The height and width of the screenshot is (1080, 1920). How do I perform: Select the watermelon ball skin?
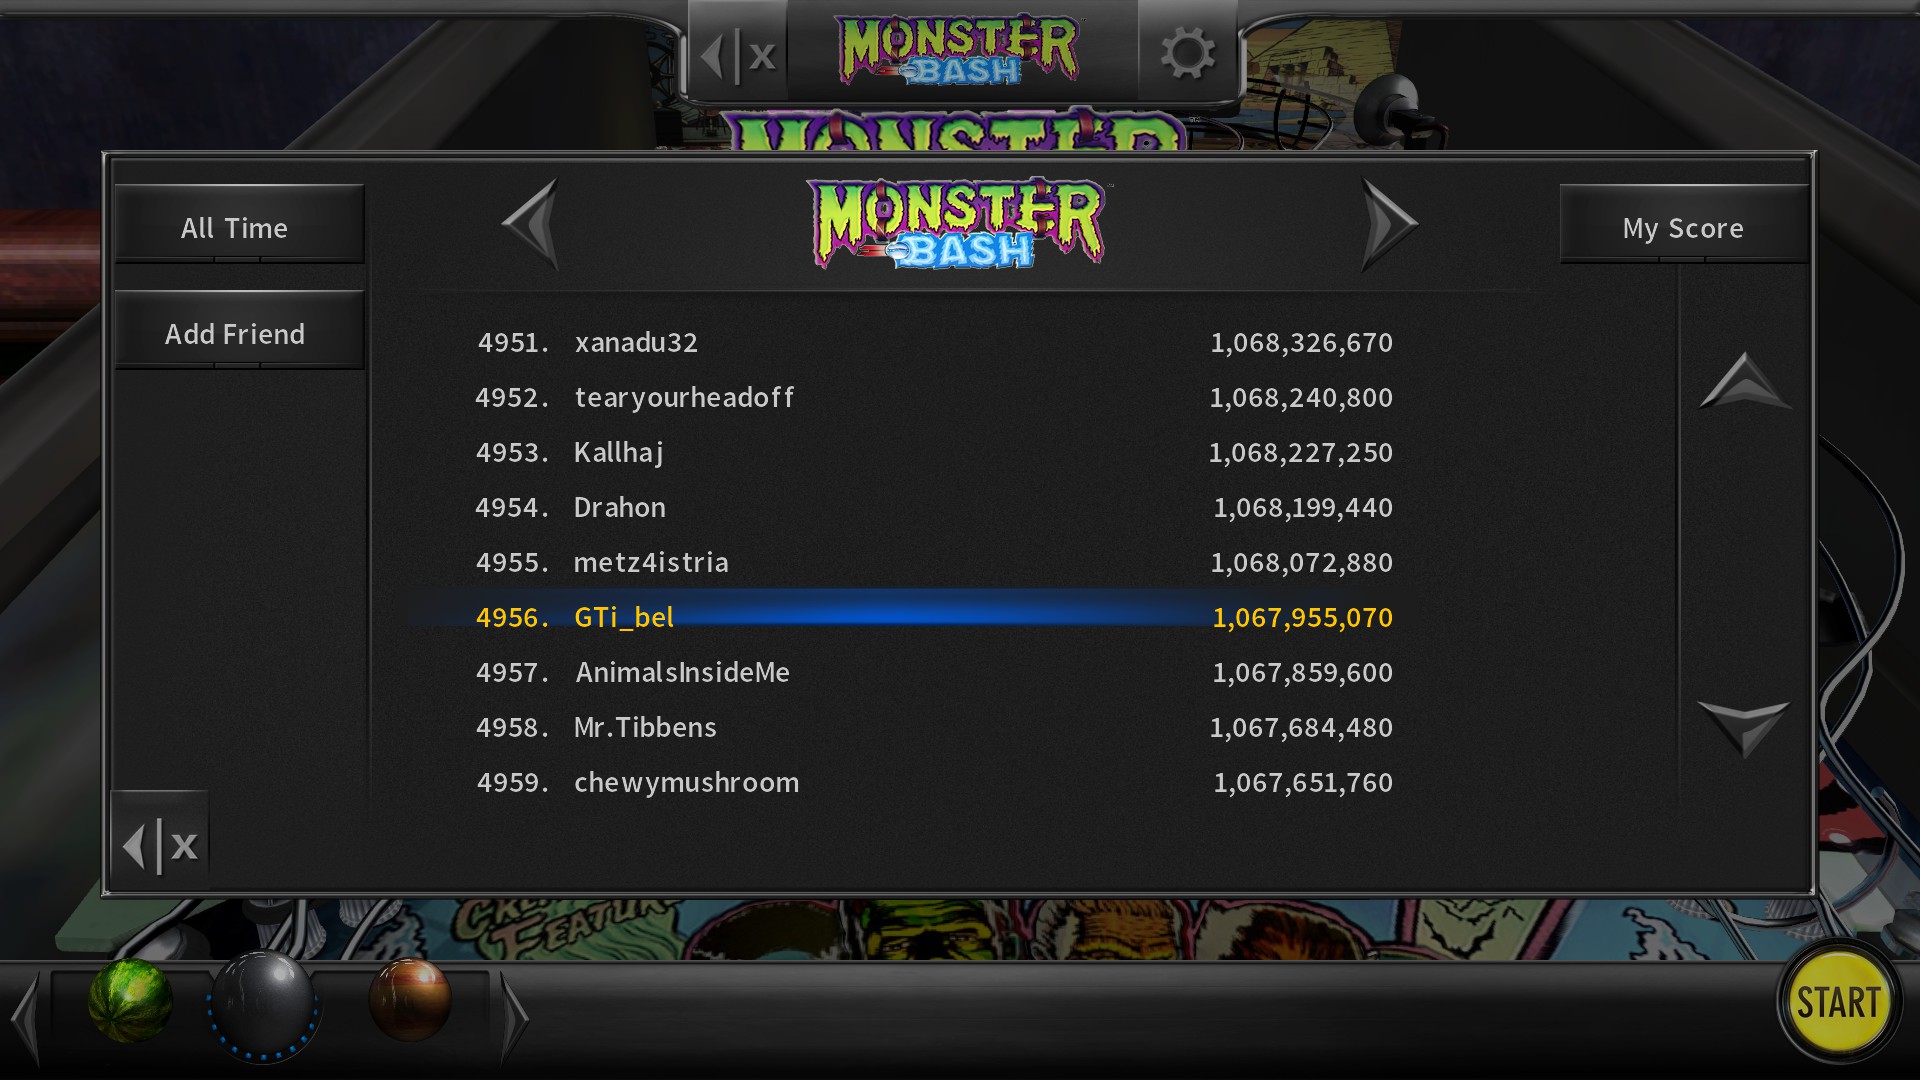tap(131, 1000)
